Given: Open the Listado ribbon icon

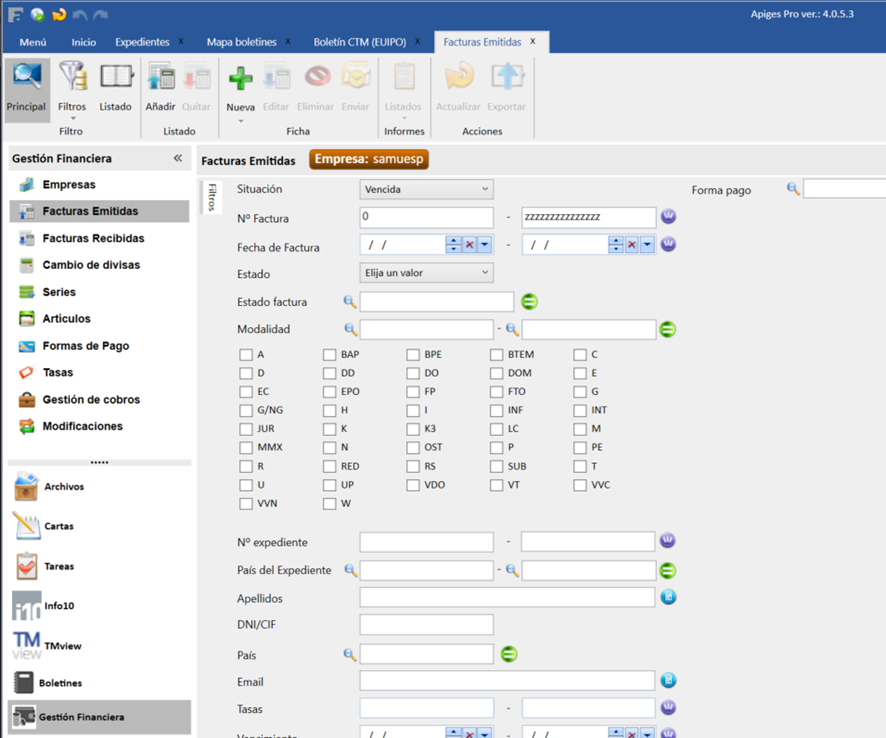Looking at the screenshot, I should coord(115,80).
